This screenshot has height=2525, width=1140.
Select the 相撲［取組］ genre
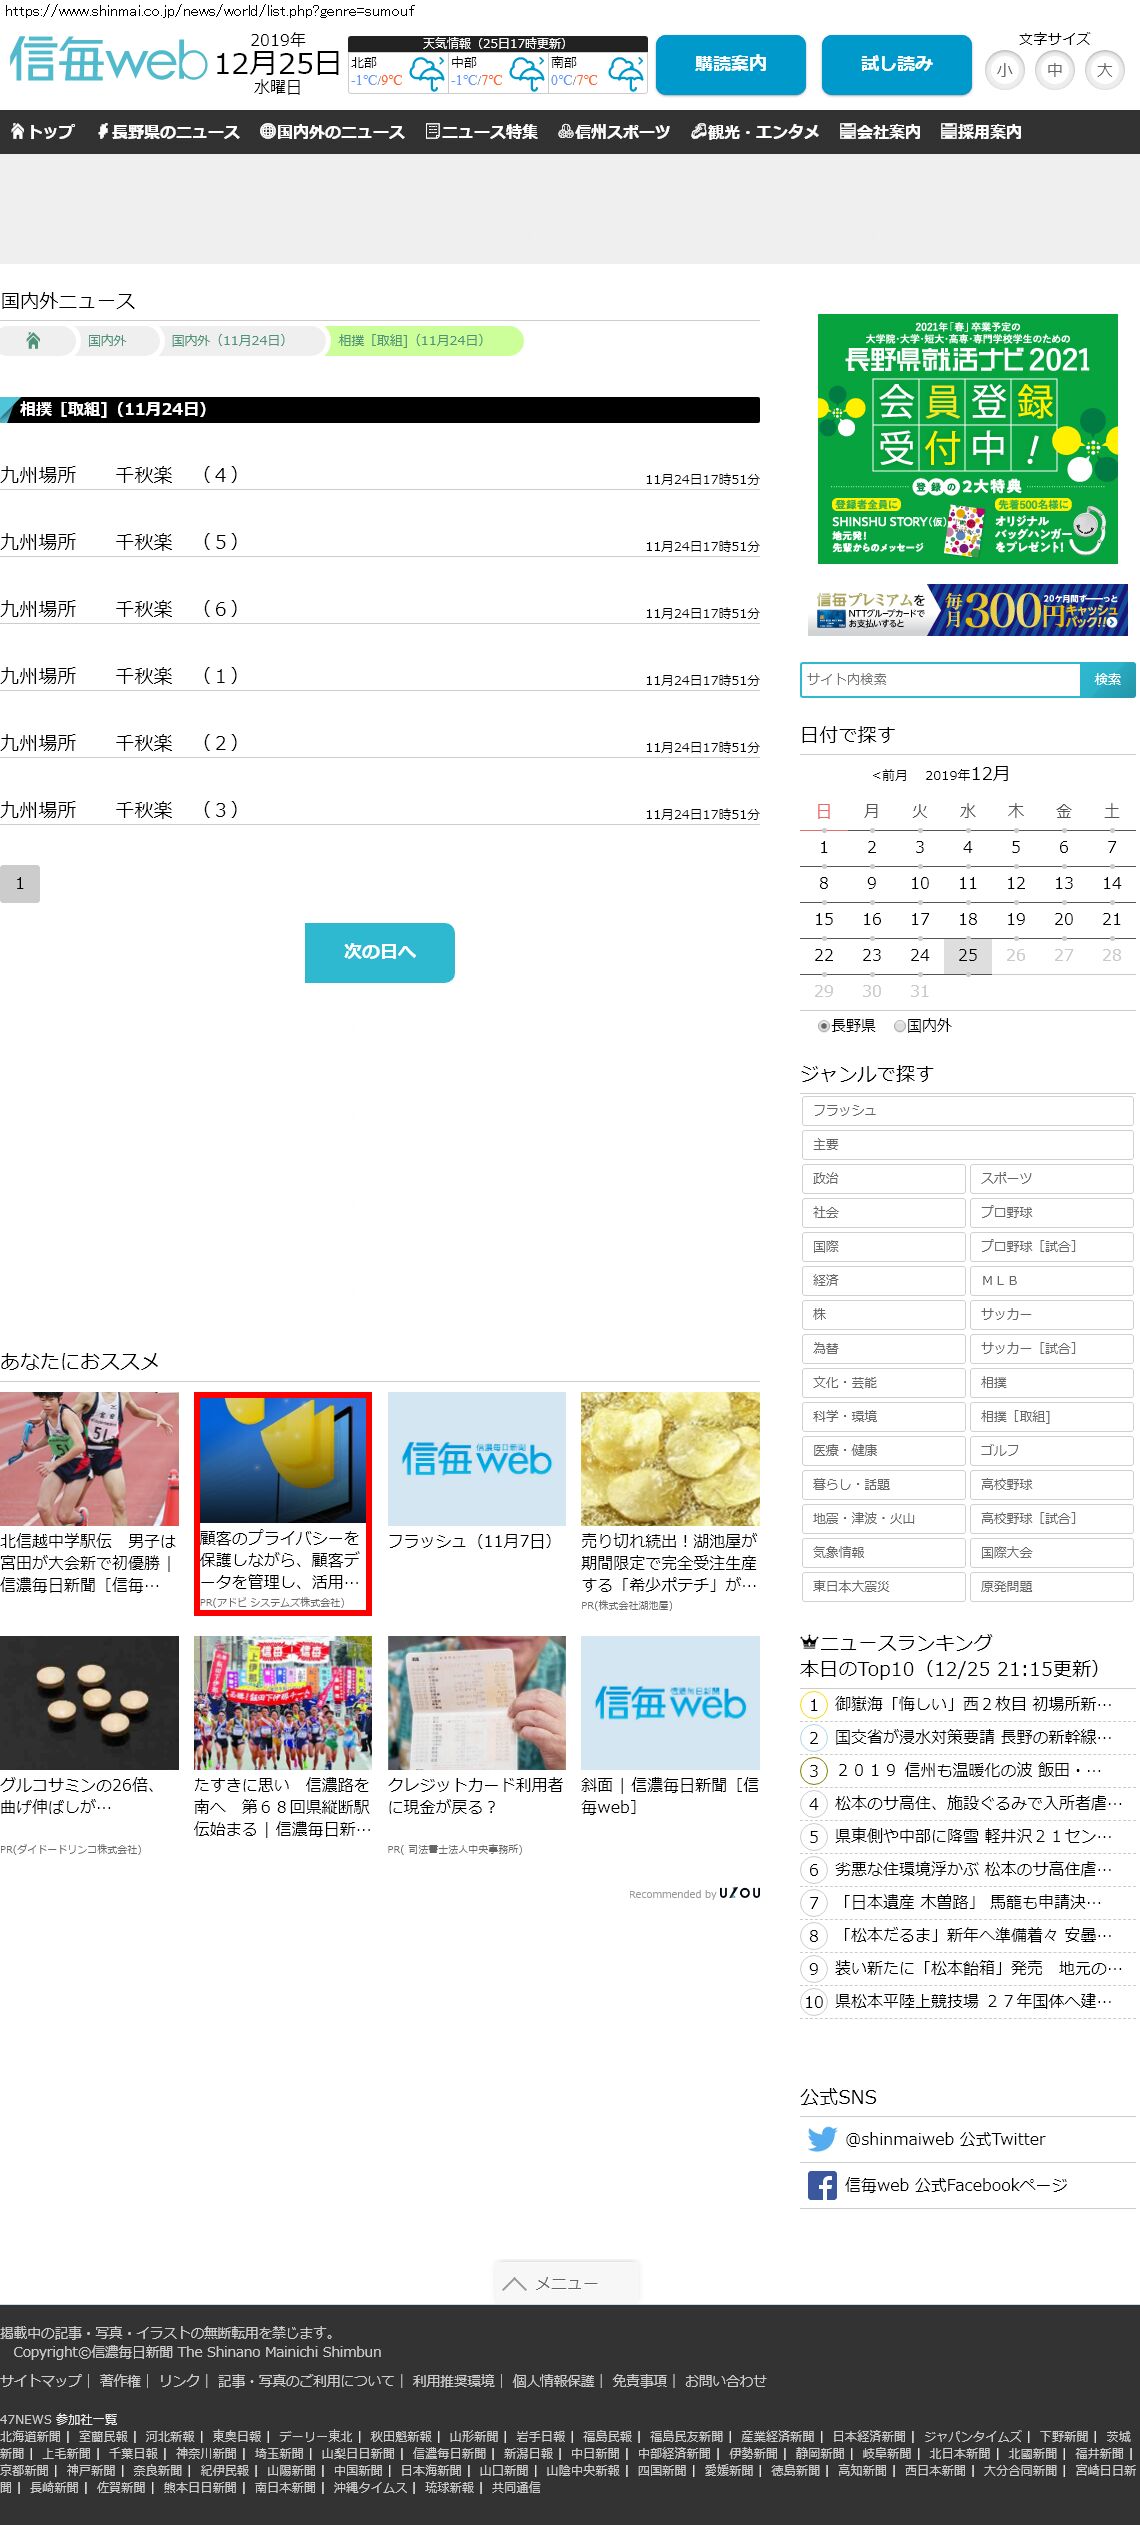pos(1050,1416)
